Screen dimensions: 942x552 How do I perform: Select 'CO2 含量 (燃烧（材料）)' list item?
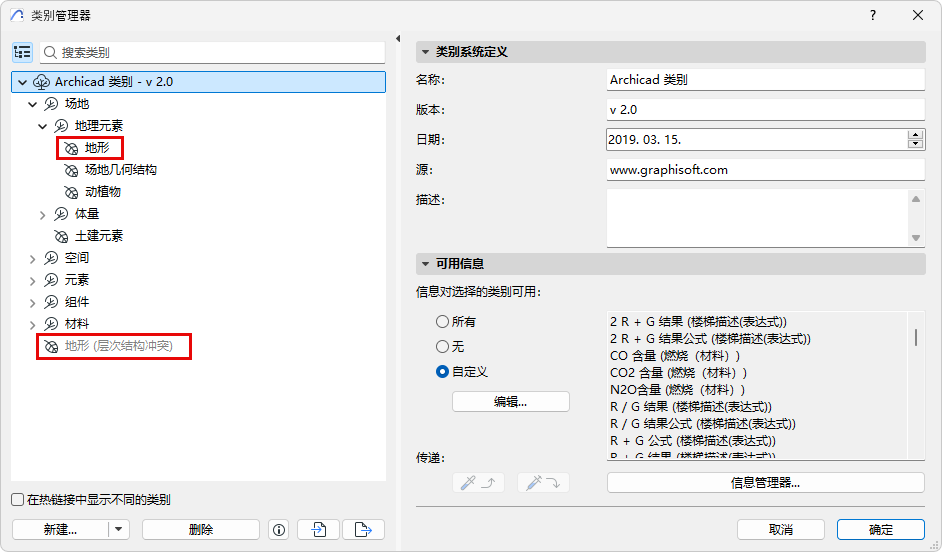point(678,373)
